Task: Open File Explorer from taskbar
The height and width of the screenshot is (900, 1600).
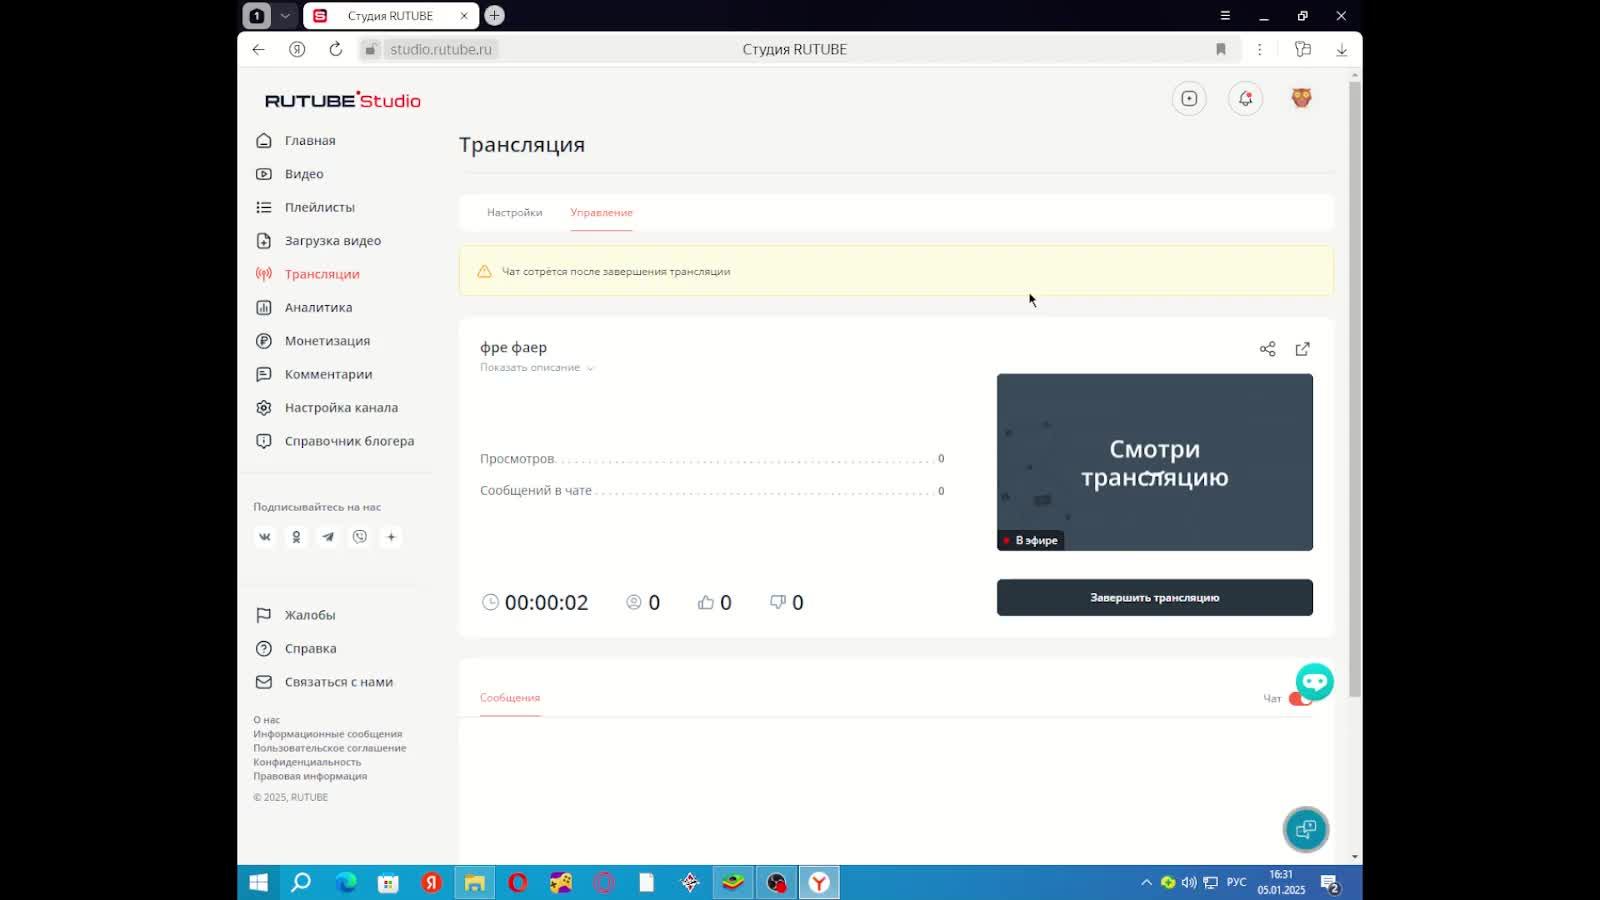Action: point(475,883)
